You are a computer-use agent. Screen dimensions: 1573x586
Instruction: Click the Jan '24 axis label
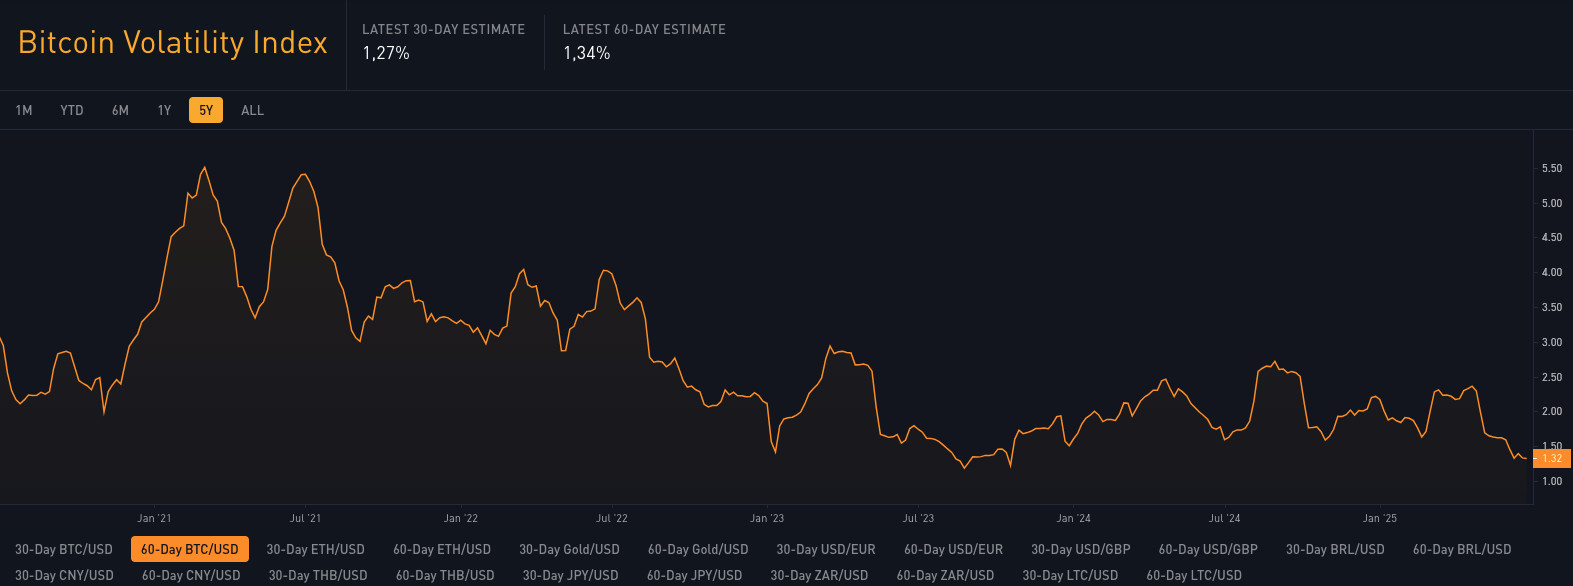[x=1074, y=518]
